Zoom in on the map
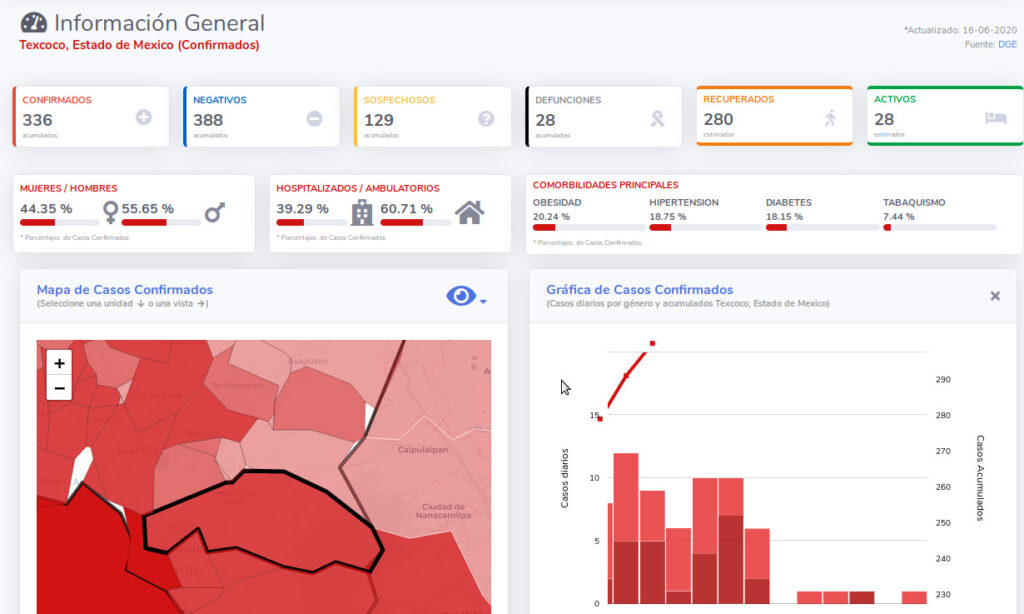Viewport: 1024px width, 614px height. [x=59, y=364]
